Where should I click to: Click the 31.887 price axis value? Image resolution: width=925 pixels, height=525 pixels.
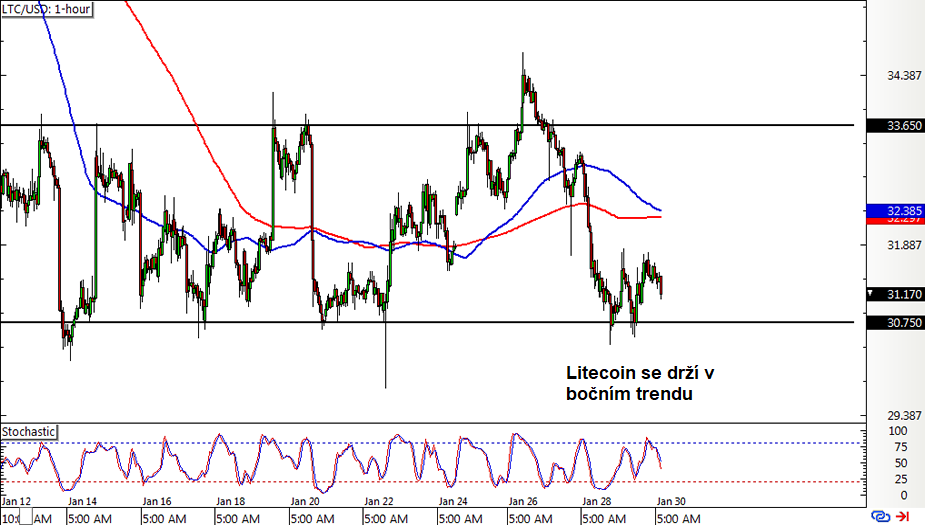pyautogui.click(x=904, y=245)
